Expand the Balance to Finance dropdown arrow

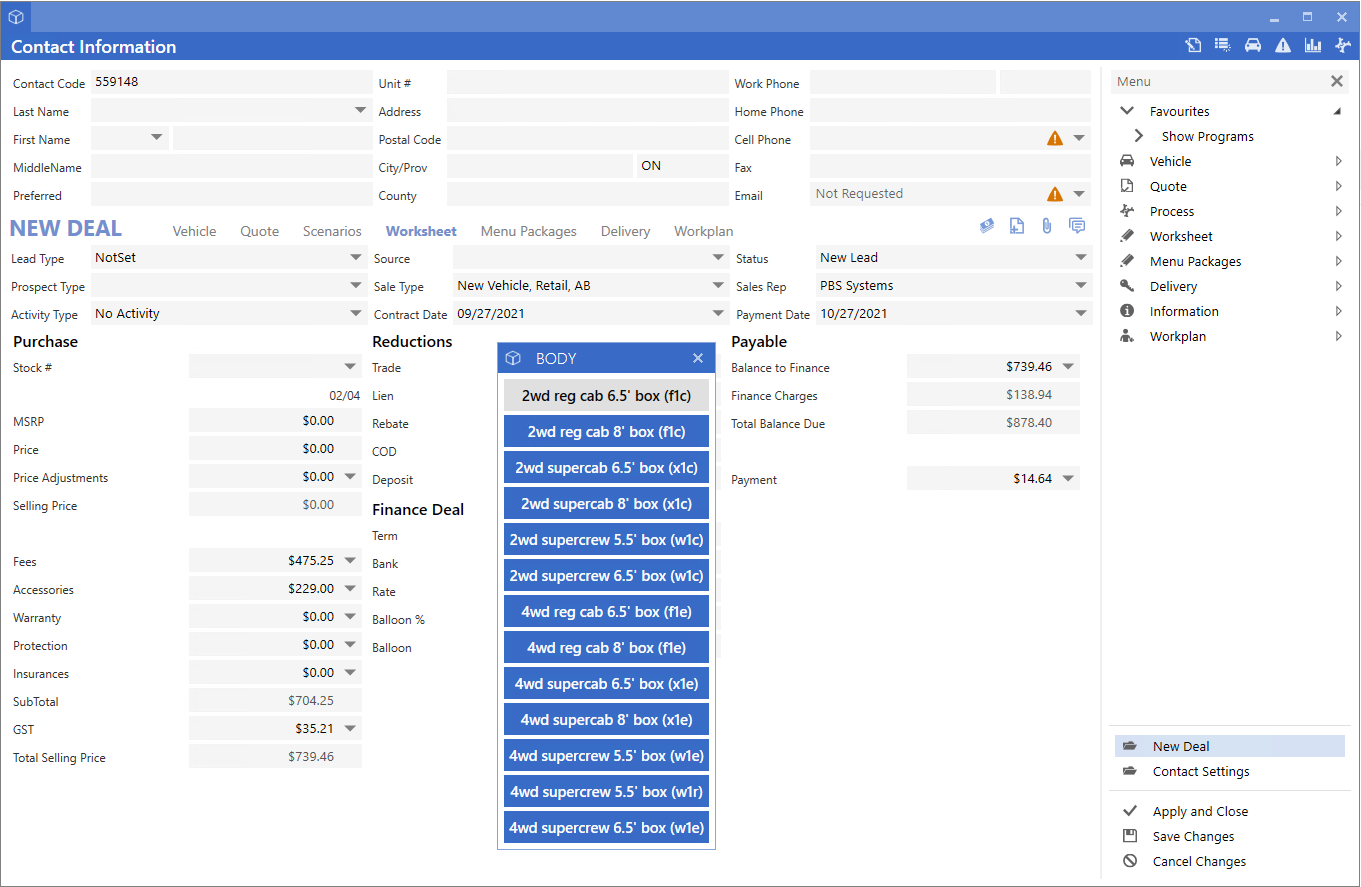(x=1068, y=367)
